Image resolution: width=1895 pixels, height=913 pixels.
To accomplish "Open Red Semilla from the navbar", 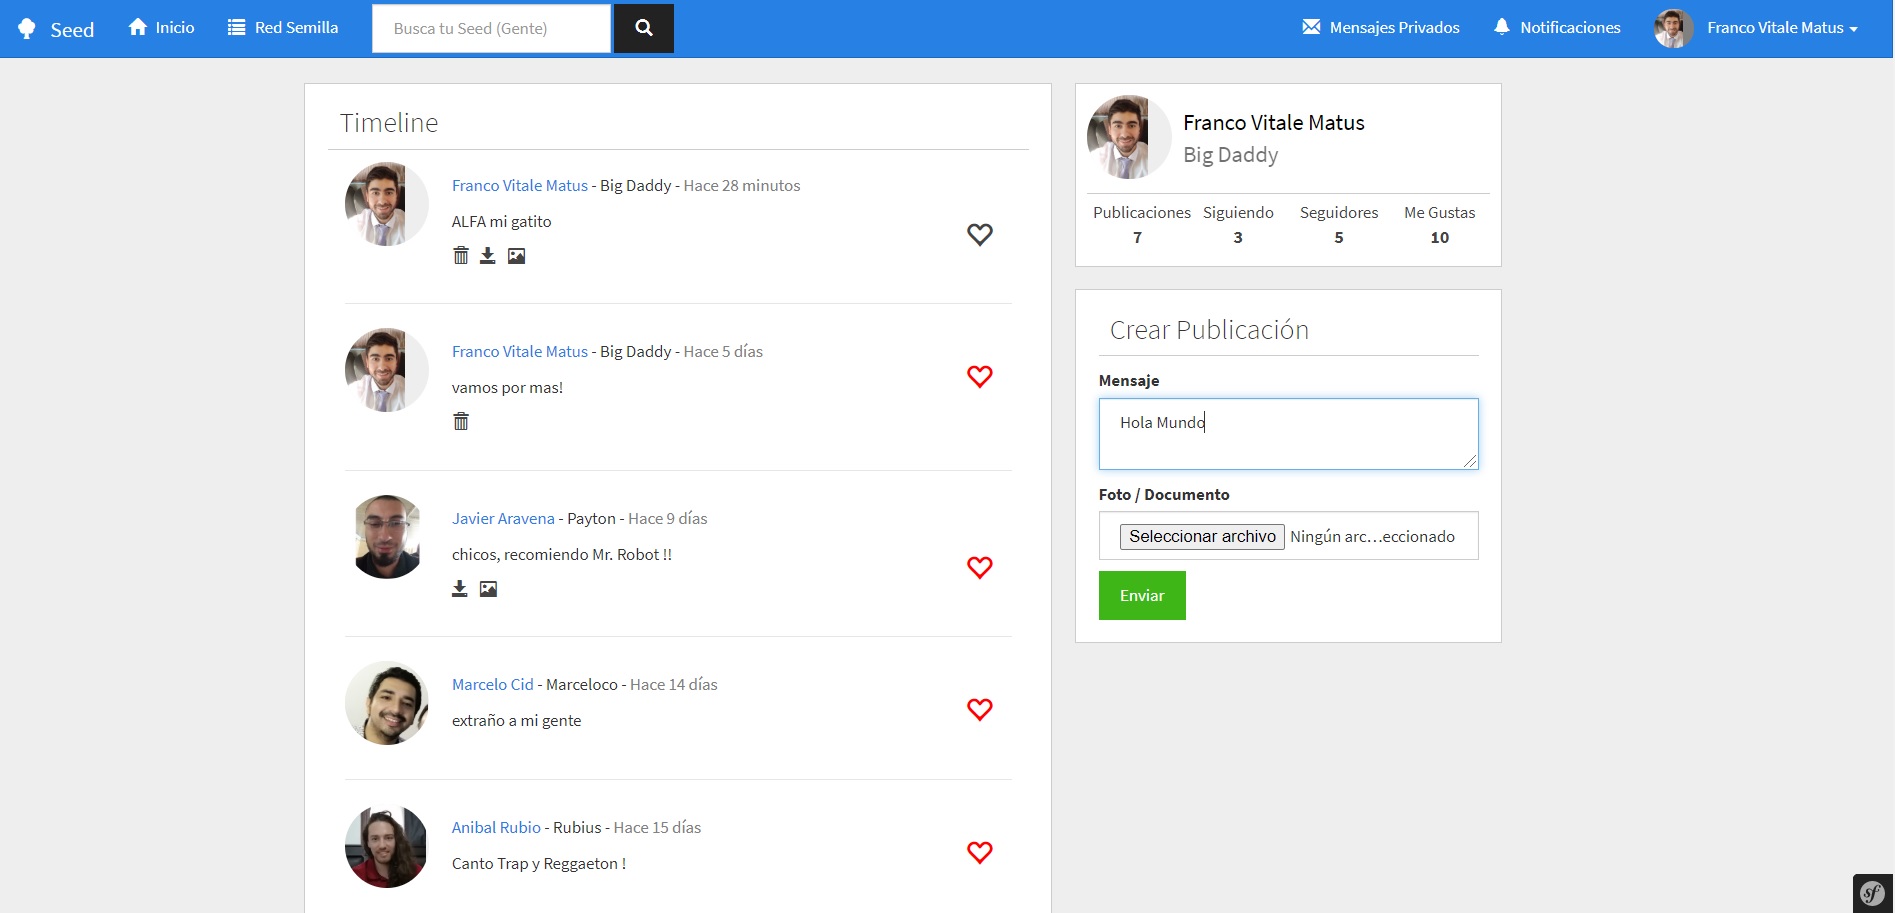I will click(x=283, y=27).
